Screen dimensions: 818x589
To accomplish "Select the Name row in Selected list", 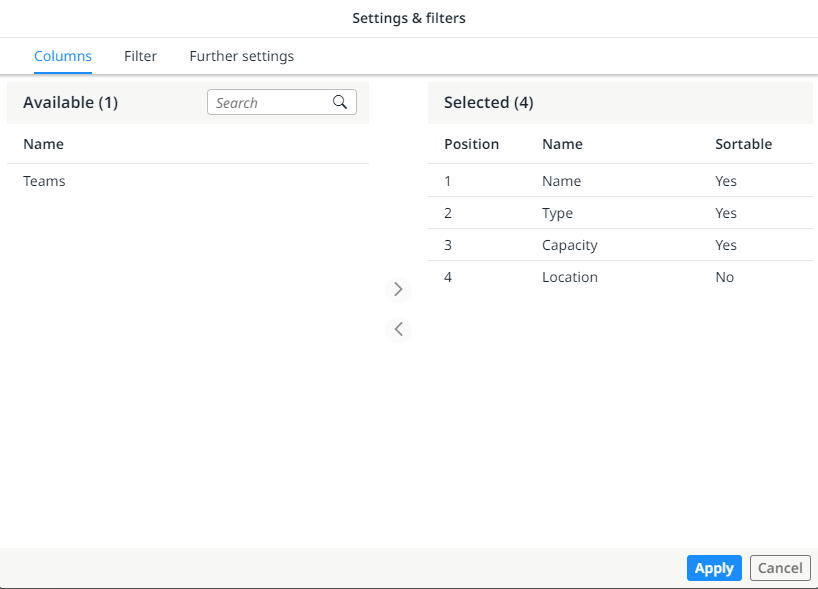I will 561,181.
